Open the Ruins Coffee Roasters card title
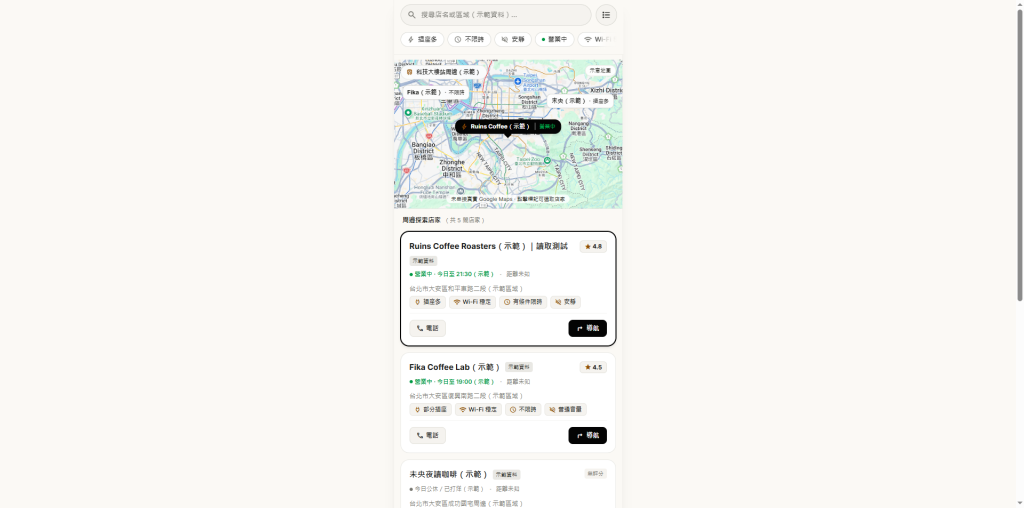 [488, 246]
